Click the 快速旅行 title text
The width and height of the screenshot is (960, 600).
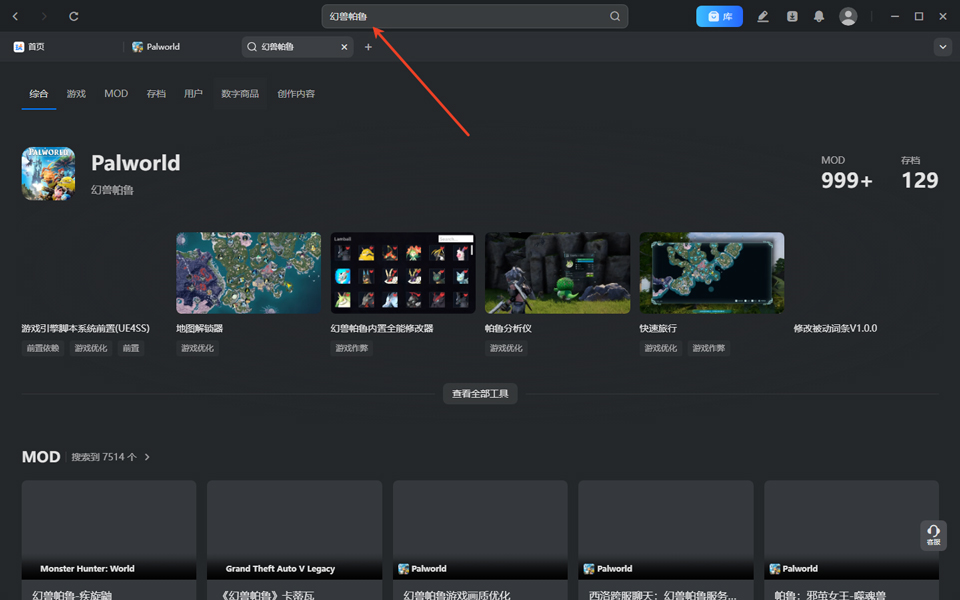[658, 328]
